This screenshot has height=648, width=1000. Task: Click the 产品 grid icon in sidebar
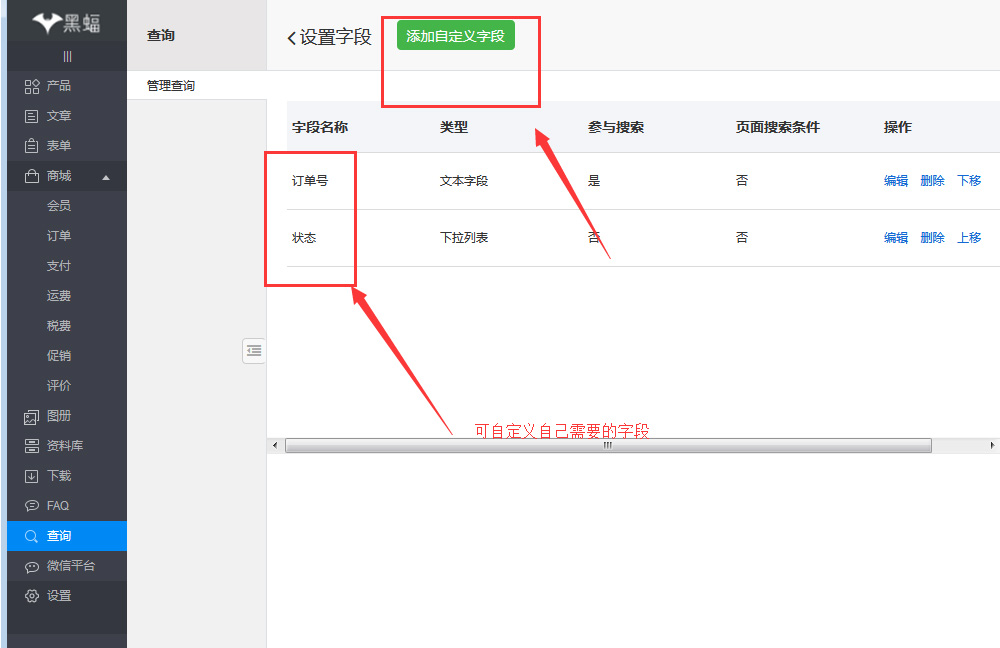(x=32, y=86)
